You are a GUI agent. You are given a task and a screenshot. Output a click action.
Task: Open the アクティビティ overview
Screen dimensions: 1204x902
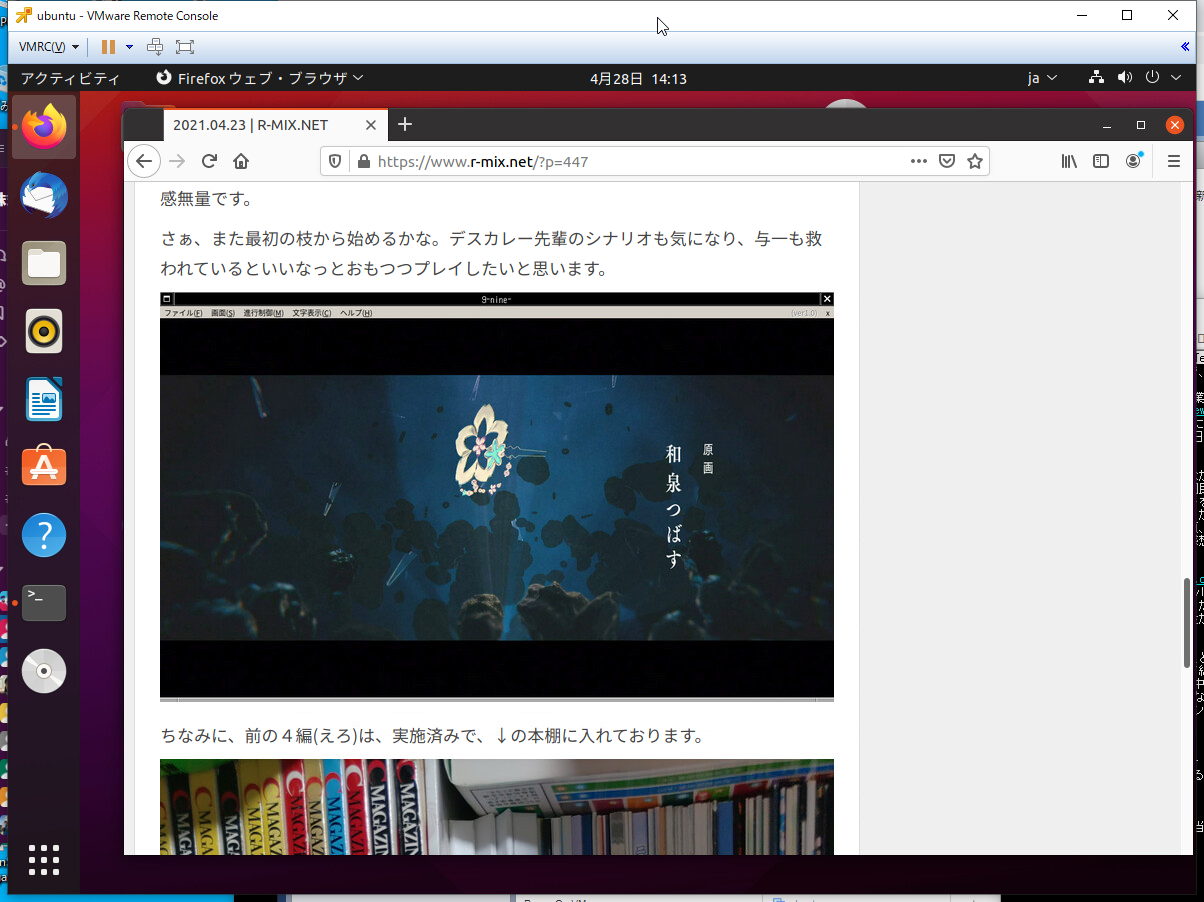pos(70,78)
